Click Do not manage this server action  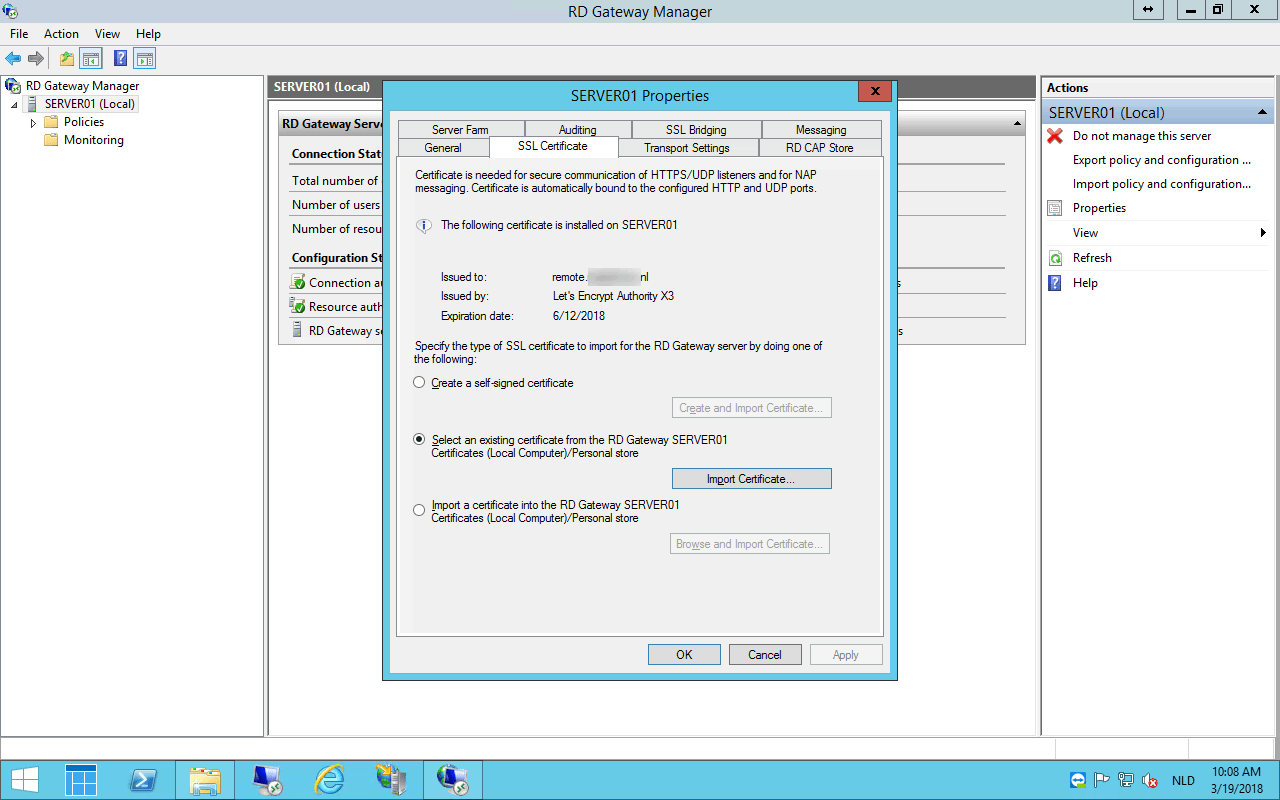pos(1142,136)
